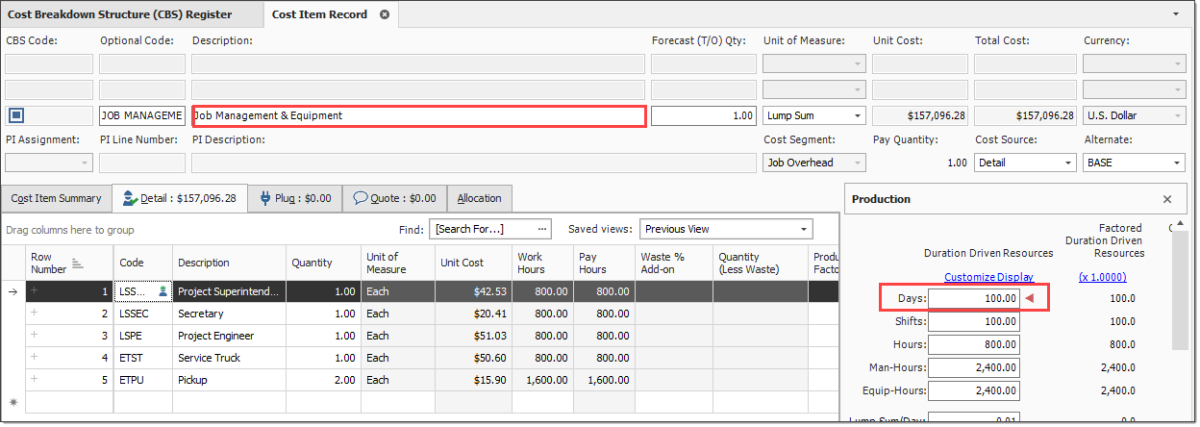The width and height of the screenshot is (1200, 427).
Task: Close the Cost Item Record tab
Action: click(x=384, y=15)
